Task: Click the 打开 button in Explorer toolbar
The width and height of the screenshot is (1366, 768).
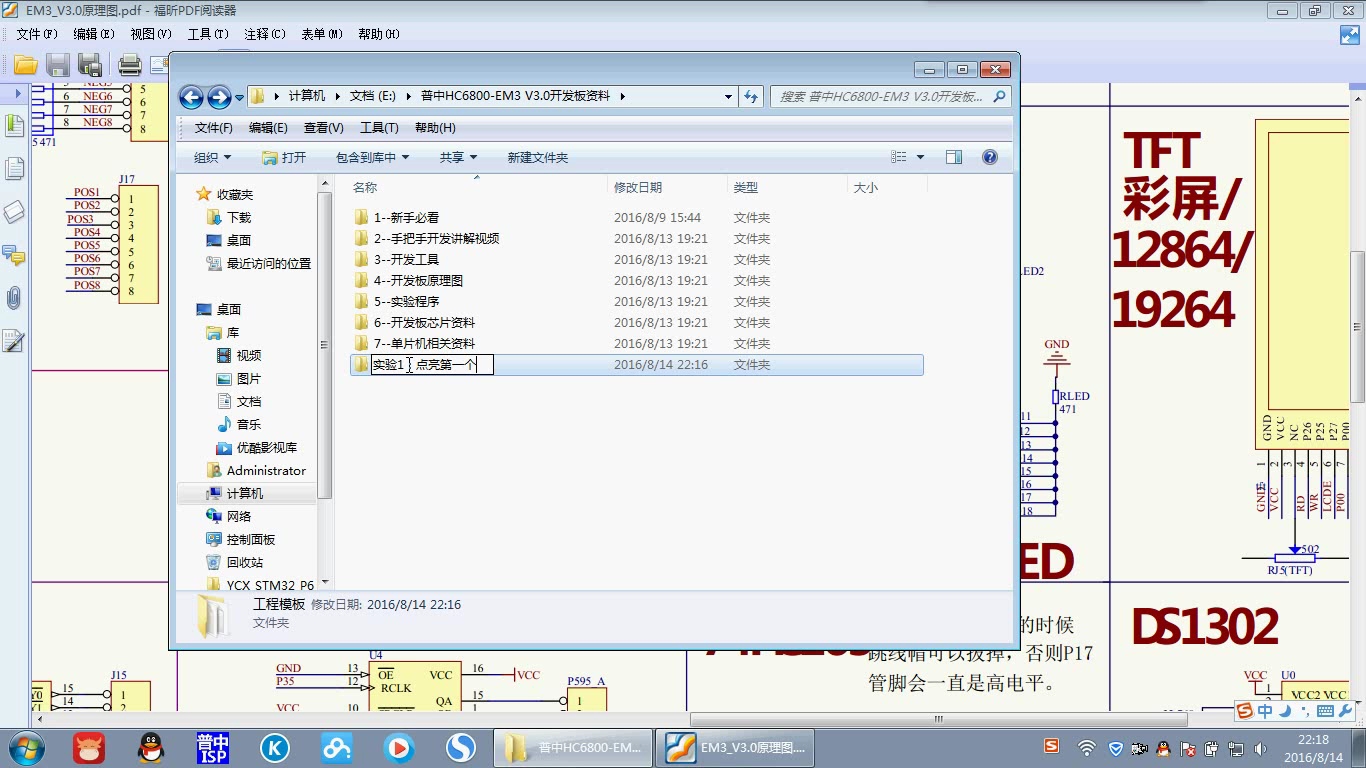Action: pos(284,157)
